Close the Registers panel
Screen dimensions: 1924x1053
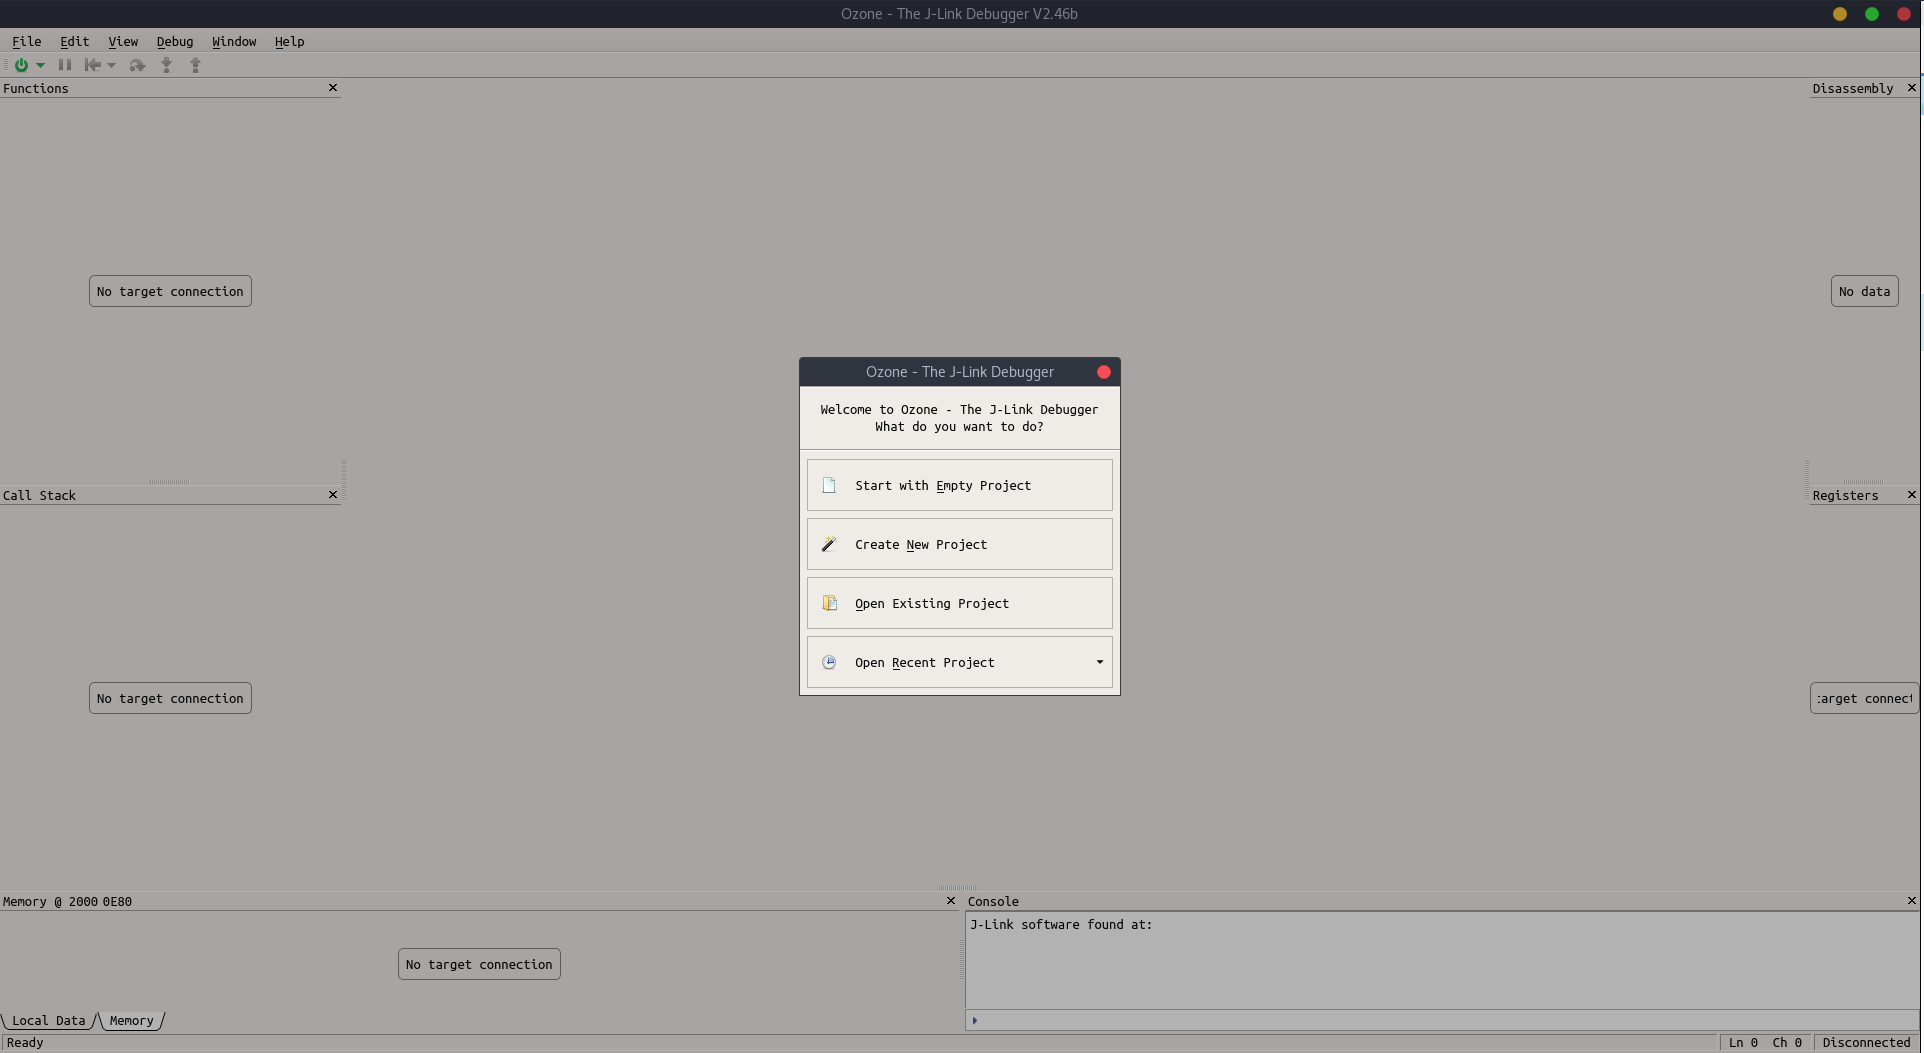click(1912, 495)
